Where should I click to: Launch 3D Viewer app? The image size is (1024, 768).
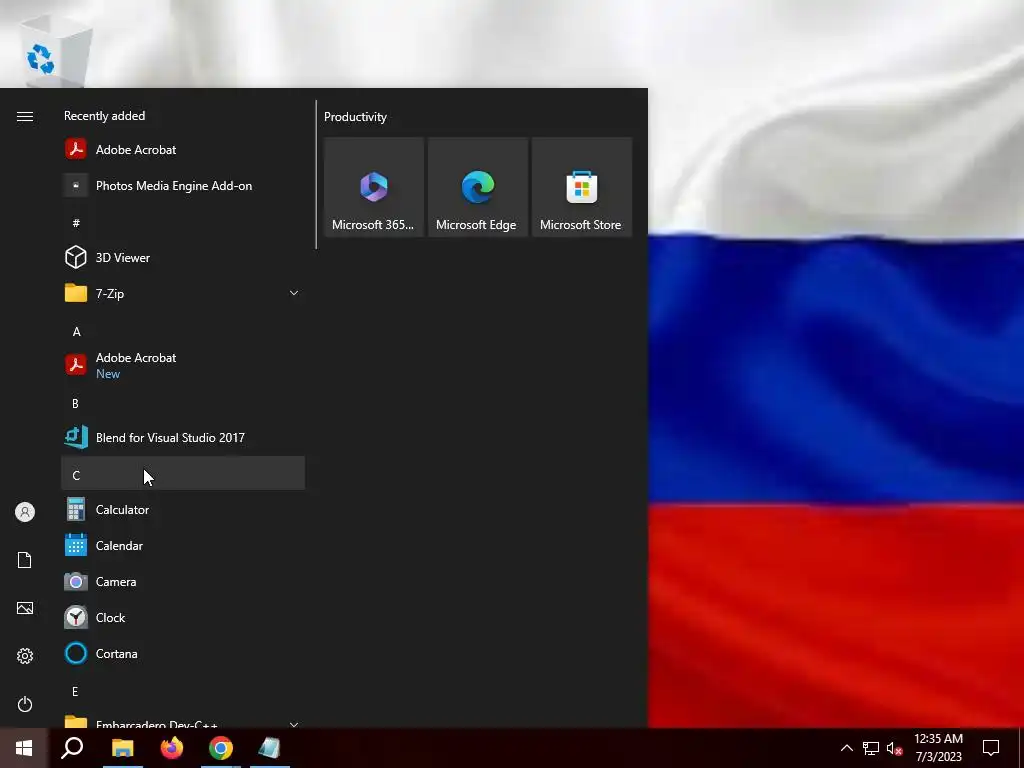coord(183,257)
